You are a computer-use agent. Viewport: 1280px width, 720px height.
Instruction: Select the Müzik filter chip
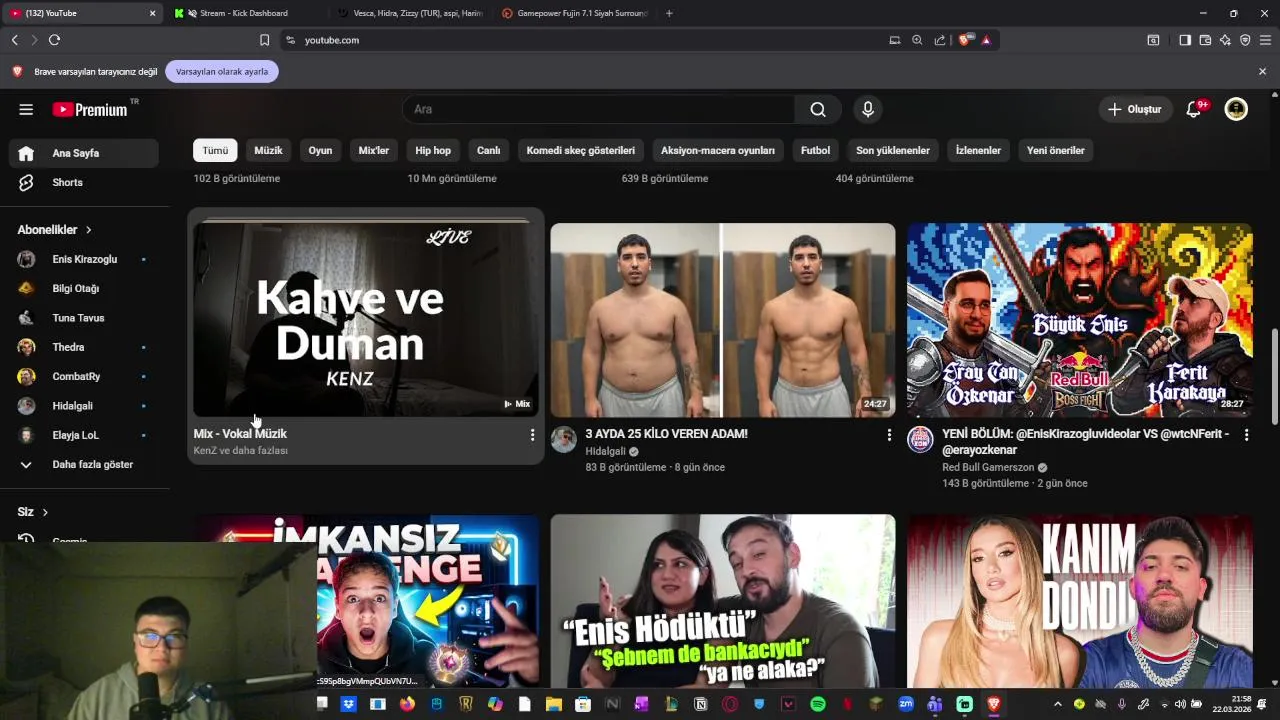(x=268, y=150)
